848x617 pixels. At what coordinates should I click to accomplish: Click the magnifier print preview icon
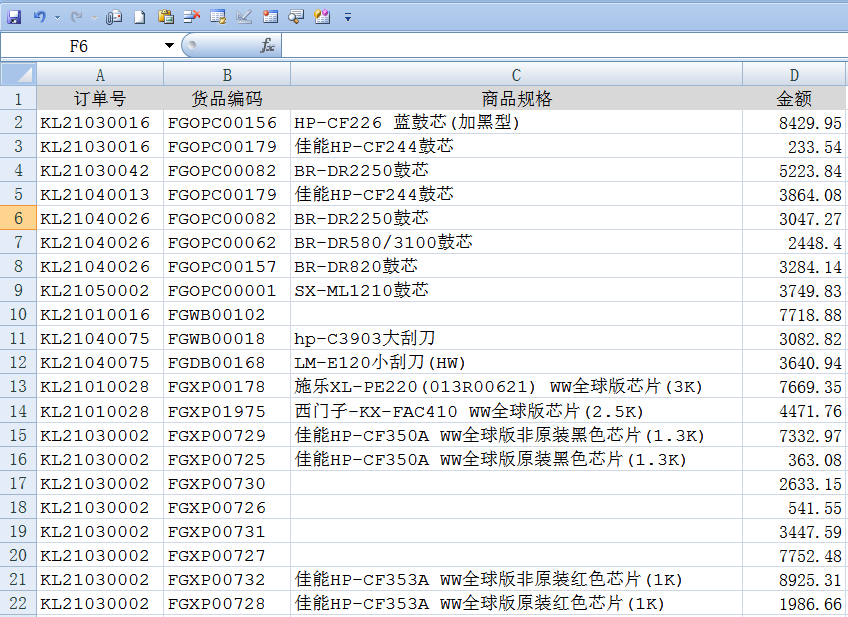point(296,17)
